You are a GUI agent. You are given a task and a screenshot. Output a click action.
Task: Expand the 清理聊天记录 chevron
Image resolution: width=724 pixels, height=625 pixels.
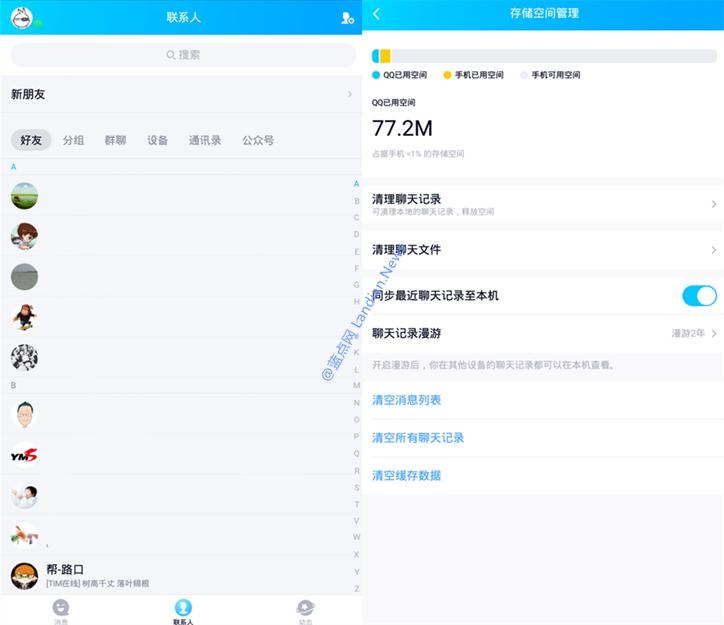[714, 204]
